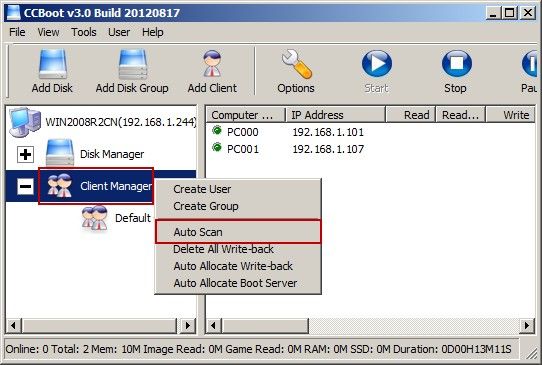Select the Client Manager users icon
The width and height of the screenshot is (542, 365).
tap(60, 186)
